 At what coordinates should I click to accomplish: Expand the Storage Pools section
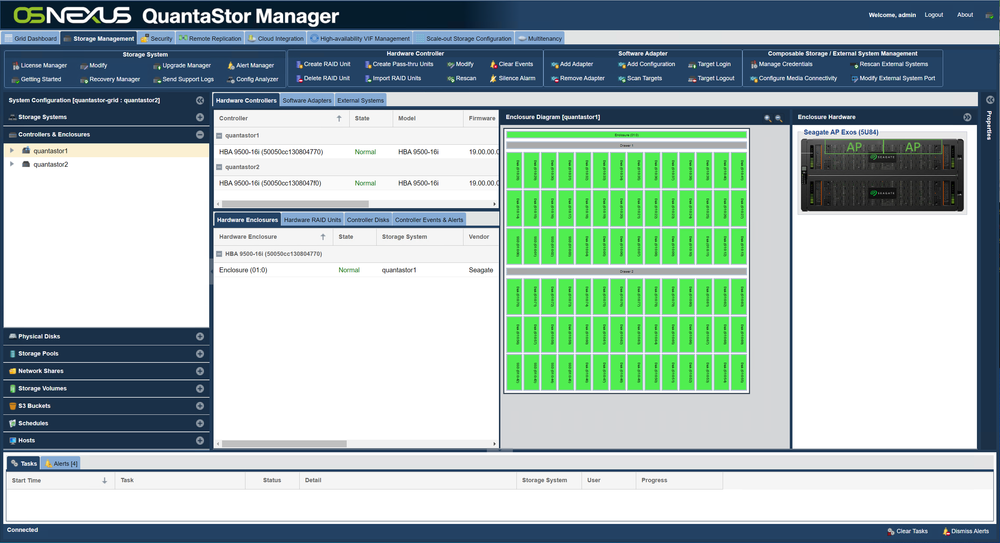(x=200, y=353)
